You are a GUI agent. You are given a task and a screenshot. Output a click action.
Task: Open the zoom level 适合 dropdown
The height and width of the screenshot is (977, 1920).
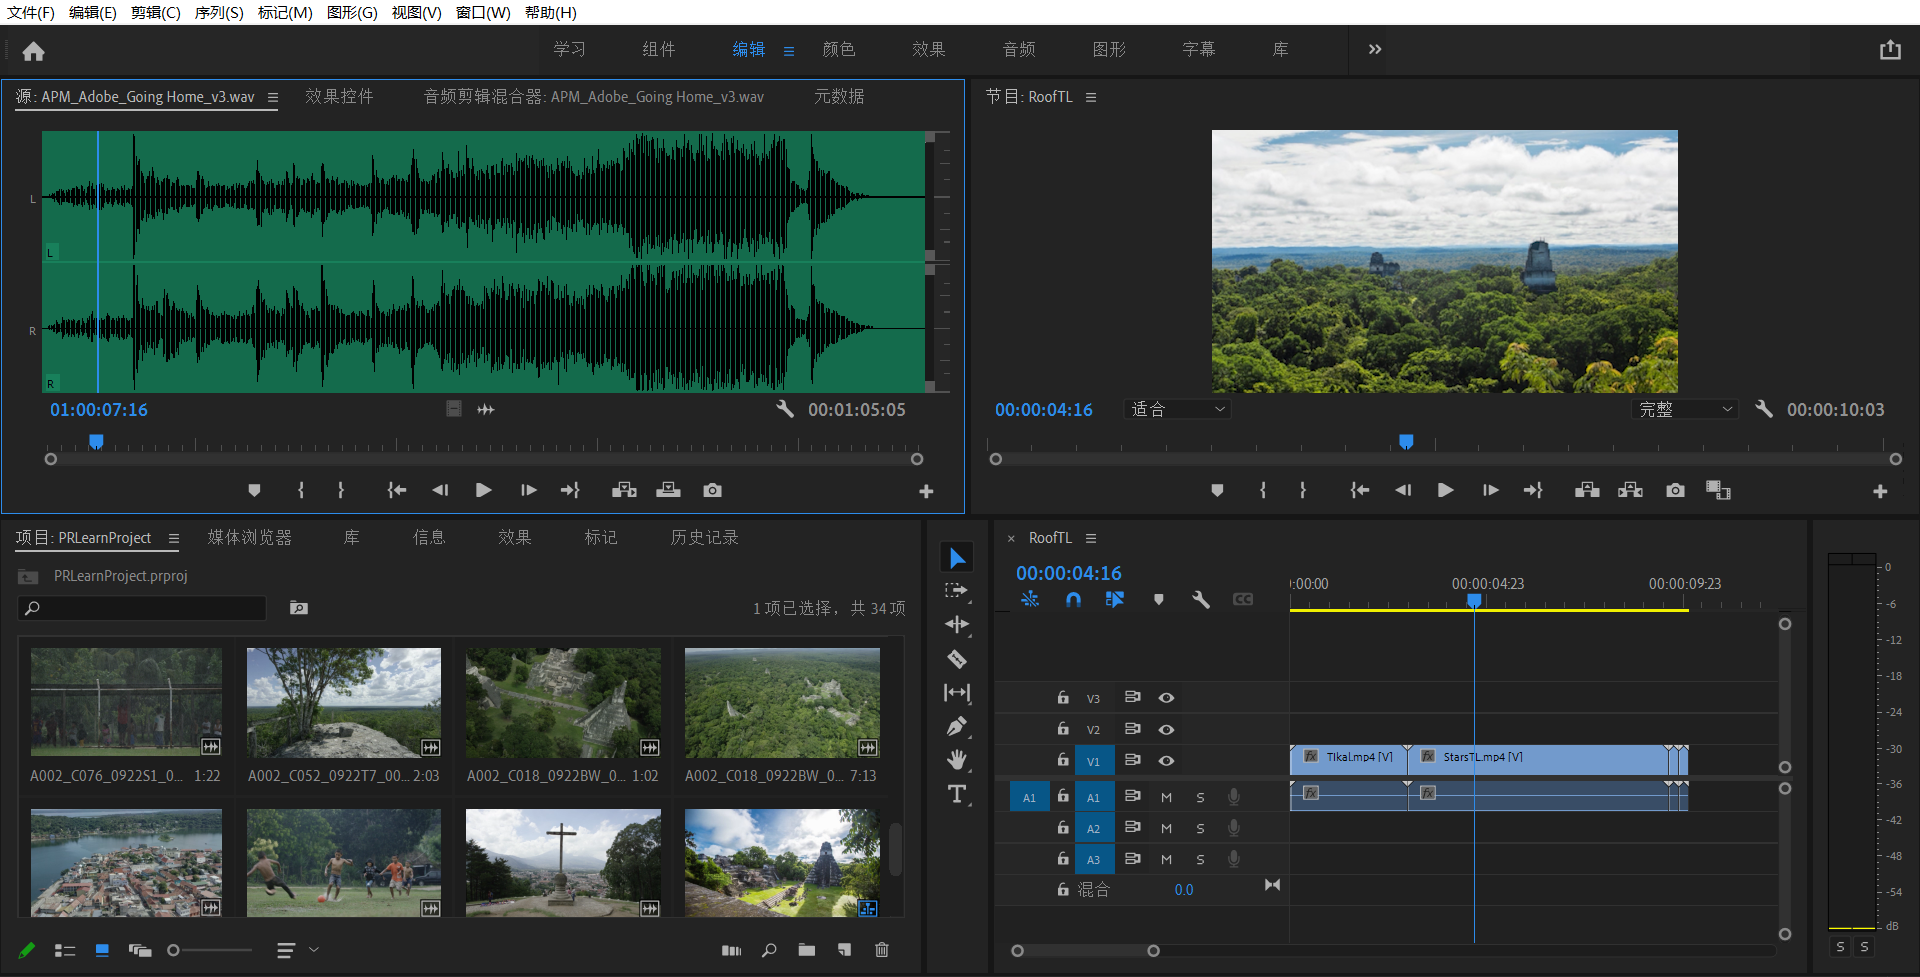pos(1177,409)
